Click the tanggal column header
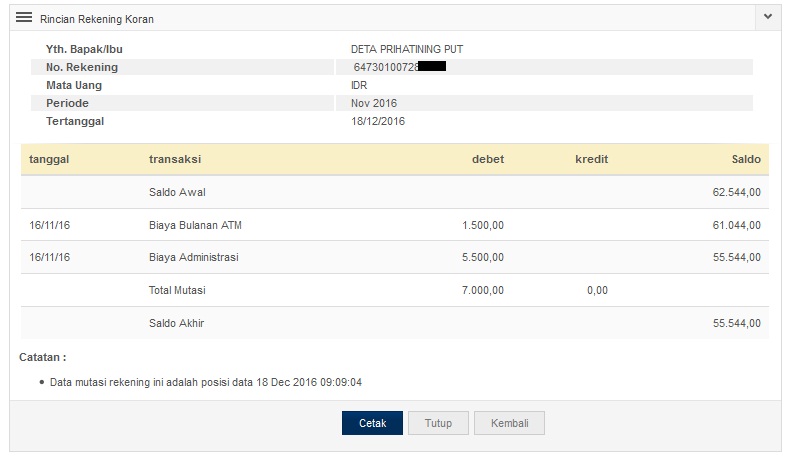The width and height of the screenshot is (791, 462). pyautogui.click(x=48, y=159)
